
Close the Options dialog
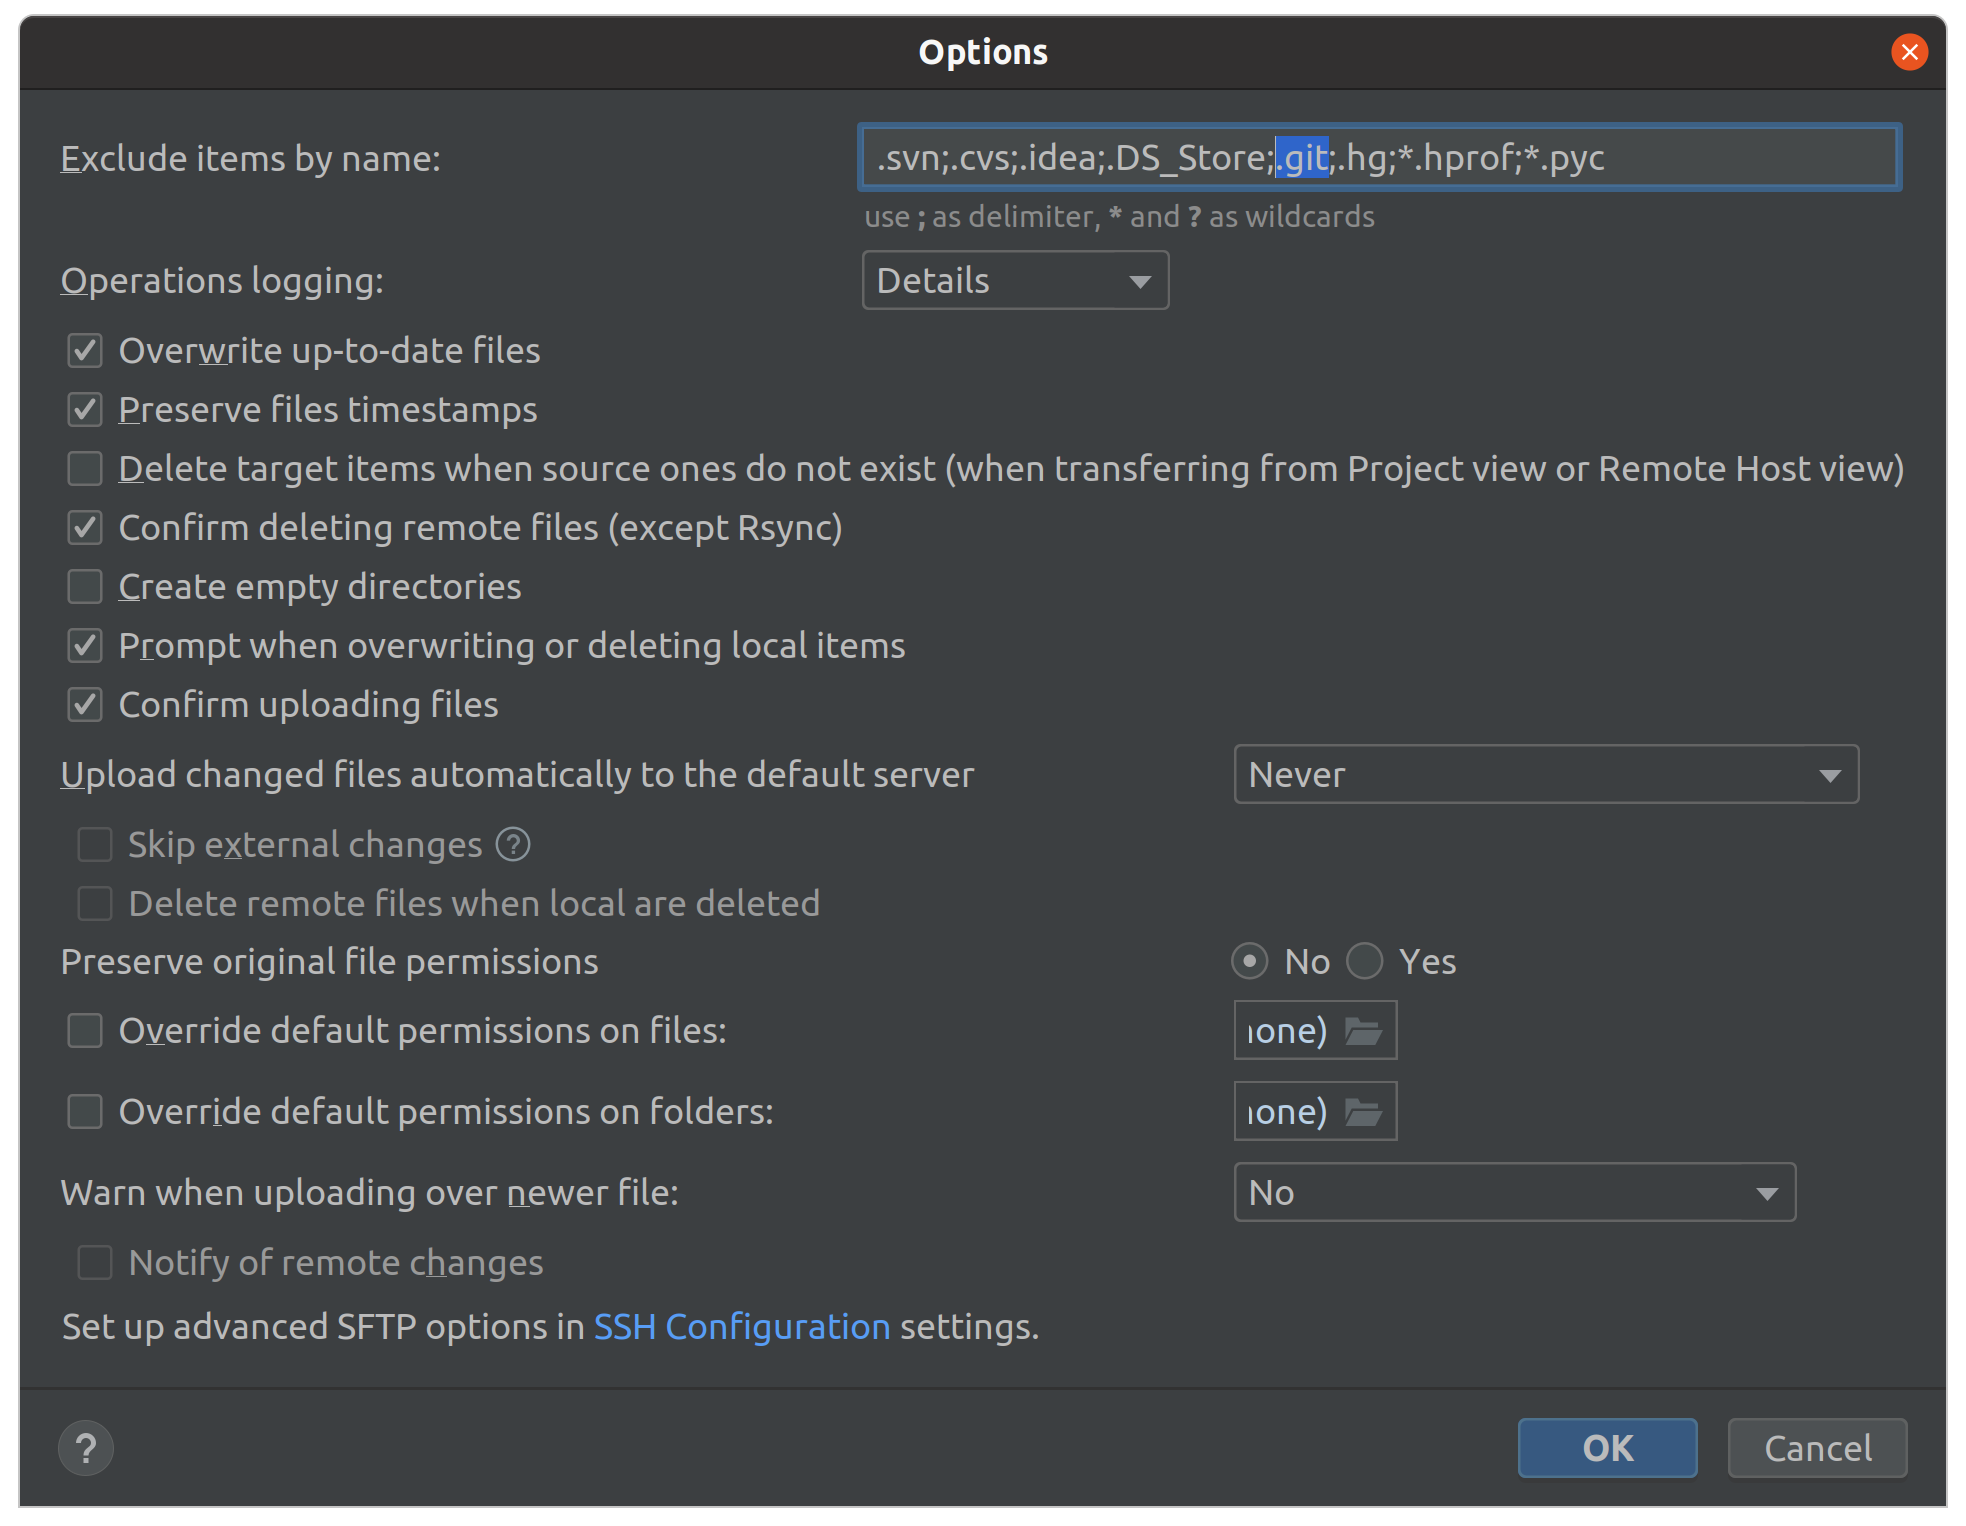pyautogui.click(x=1909, y=52)
